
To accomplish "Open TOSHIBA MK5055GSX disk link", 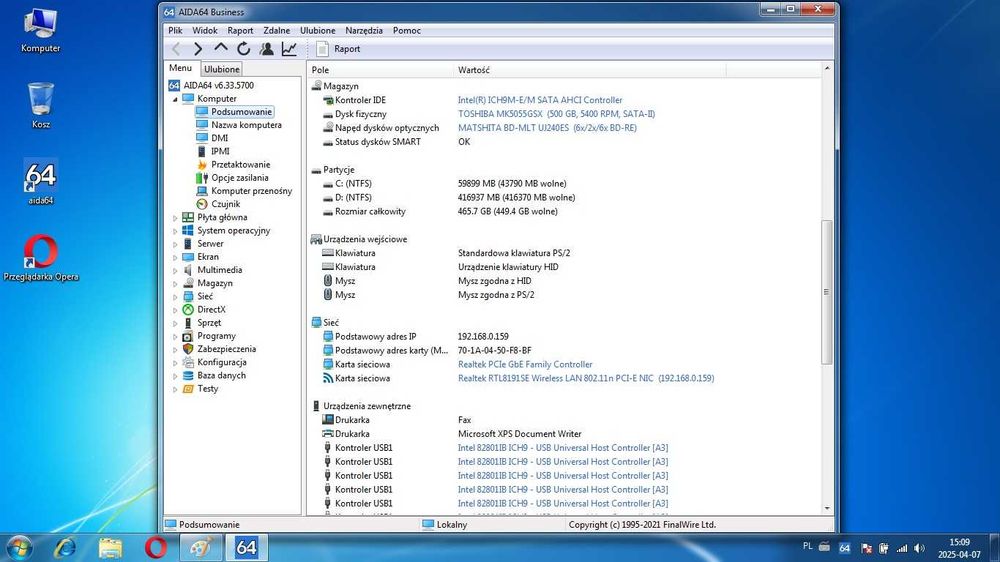I will click(556, 114).
